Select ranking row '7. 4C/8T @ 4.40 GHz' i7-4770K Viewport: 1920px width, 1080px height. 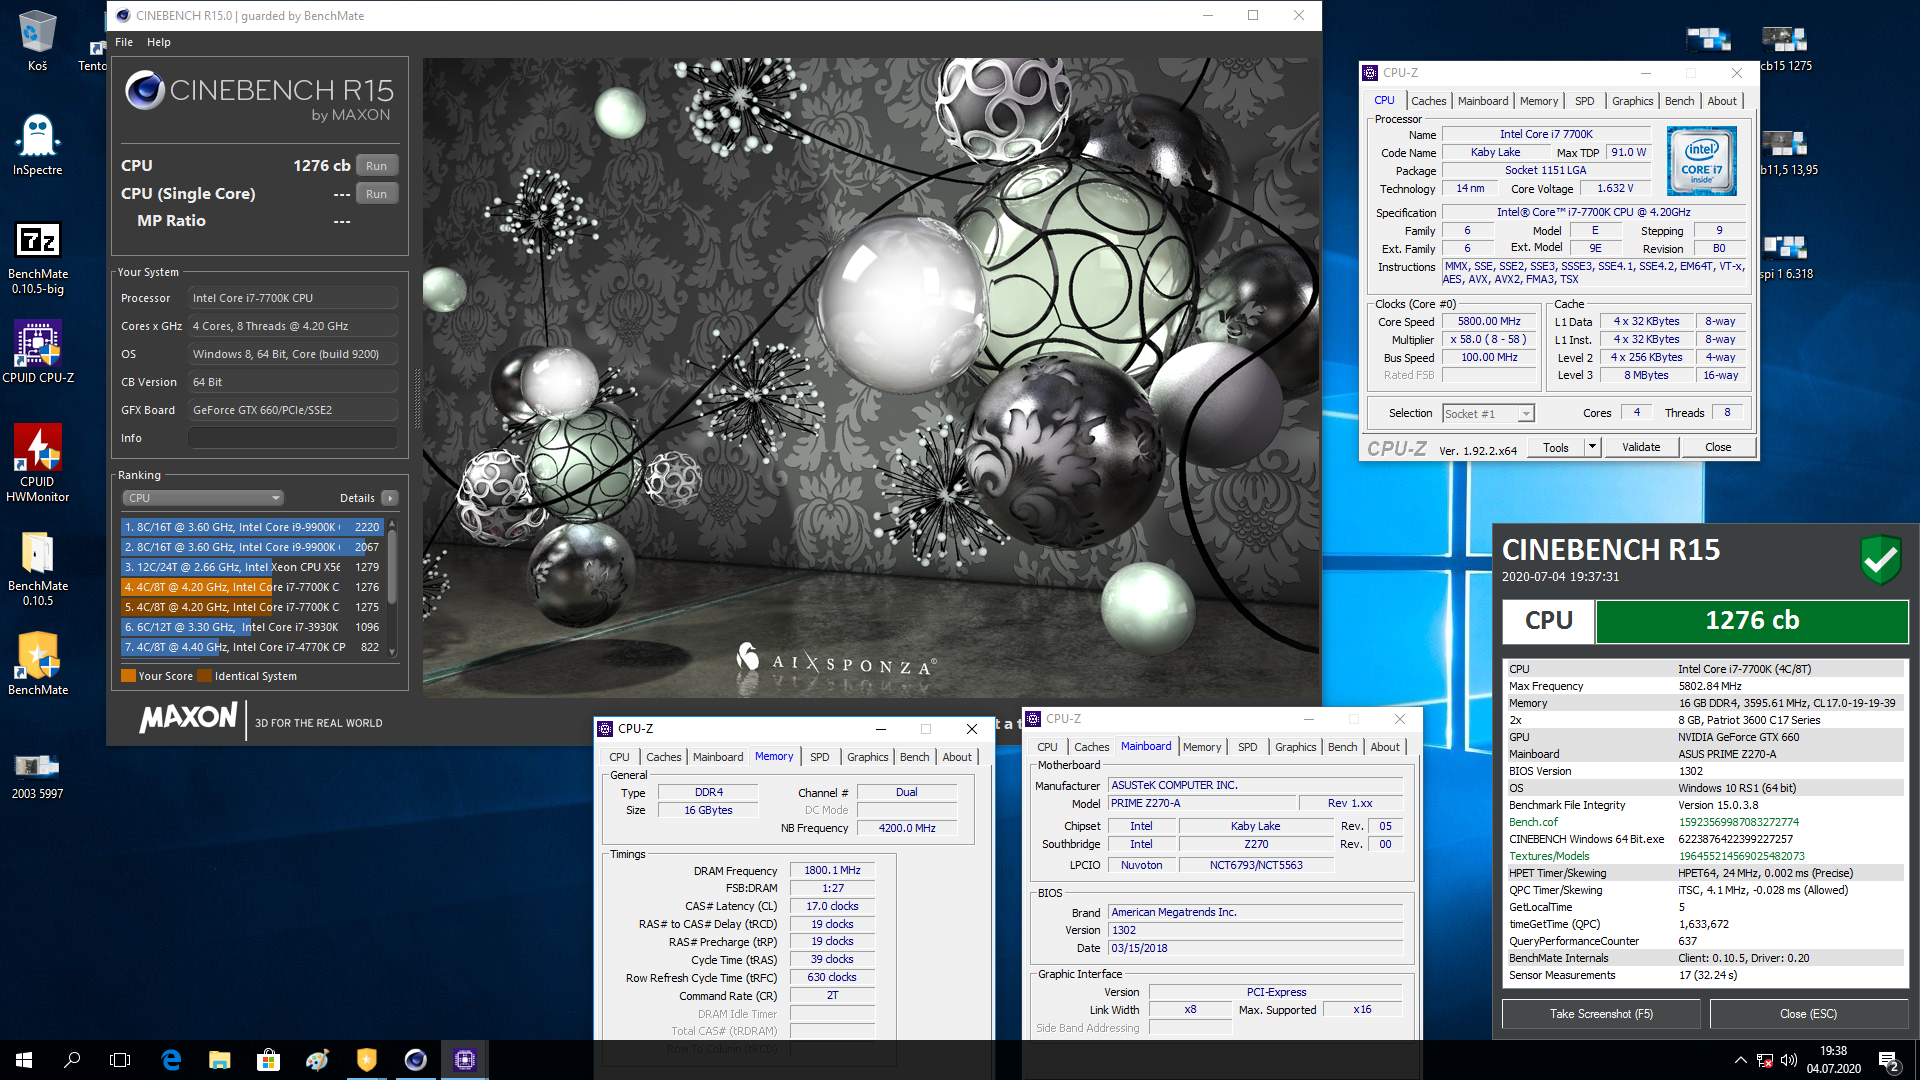tap(252, 647)
